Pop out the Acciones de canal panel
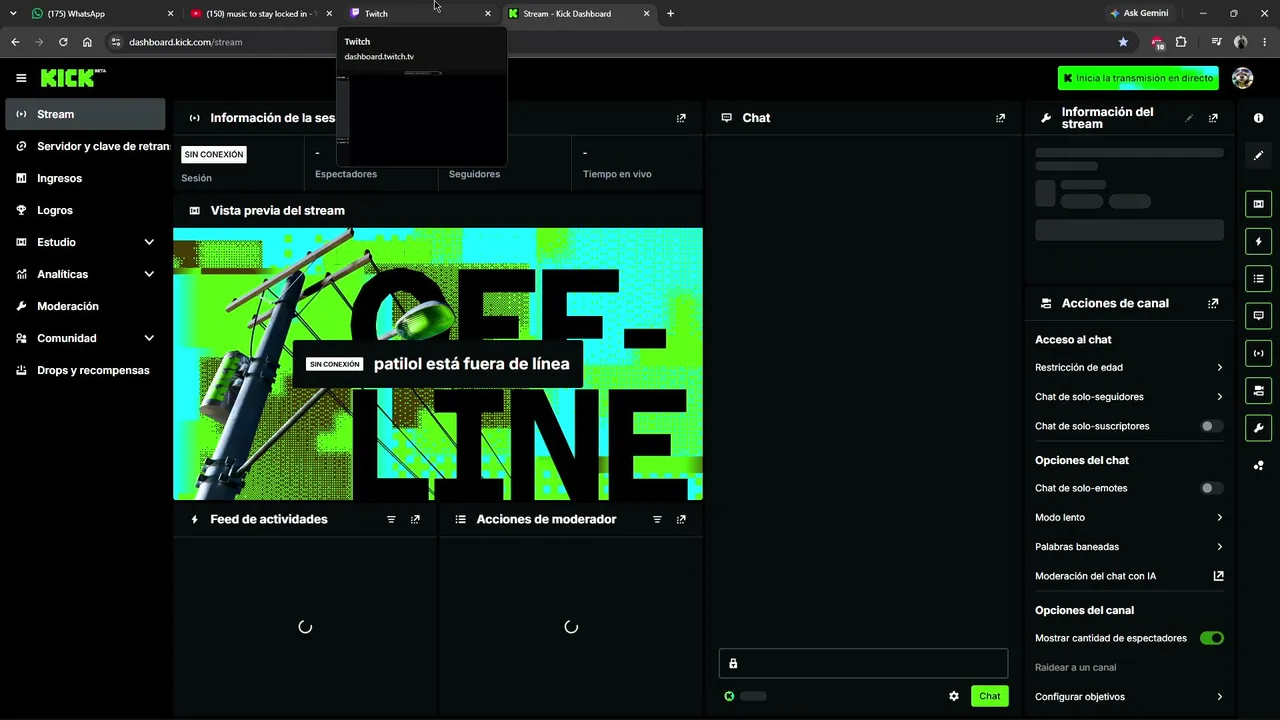Viewport: 1280px width, 720px height. 1213,303
